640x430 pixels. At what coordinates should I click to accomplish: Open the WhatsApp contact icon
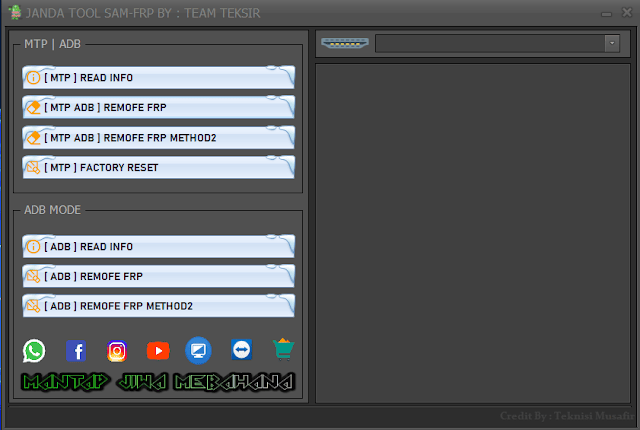pos(34,350)
